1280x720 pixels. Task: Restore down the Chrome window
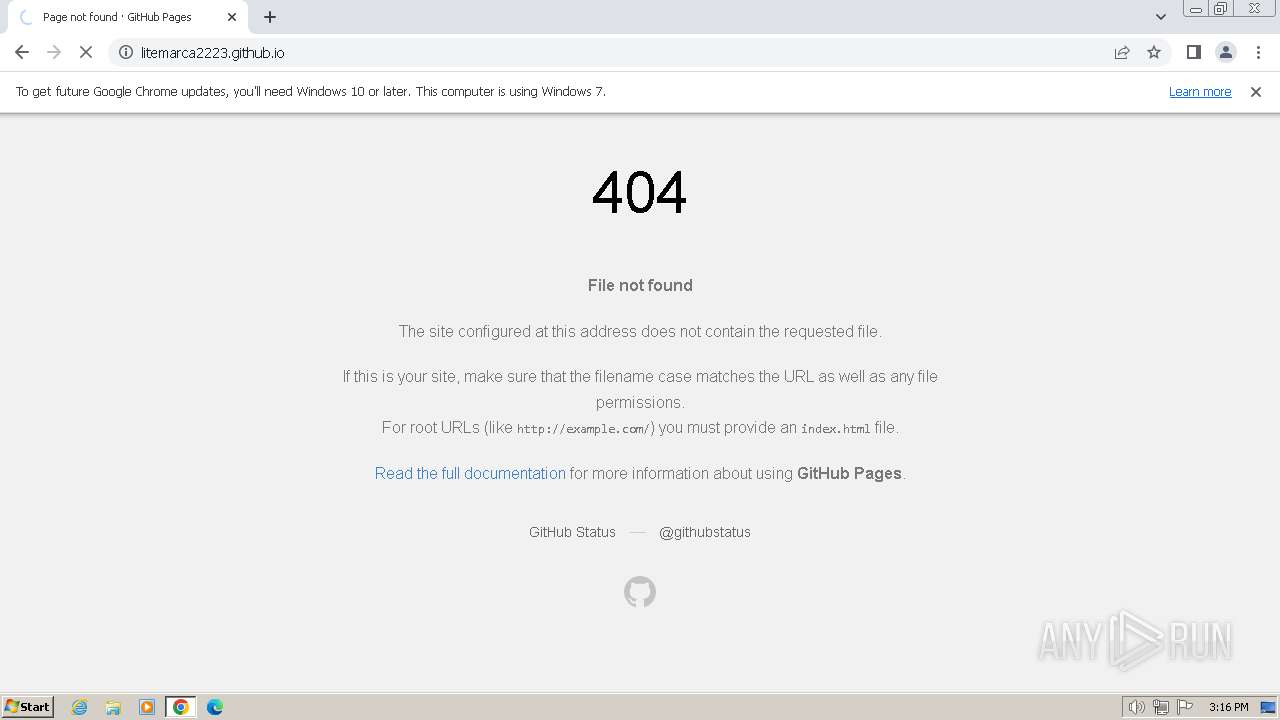coord(1221,9)
